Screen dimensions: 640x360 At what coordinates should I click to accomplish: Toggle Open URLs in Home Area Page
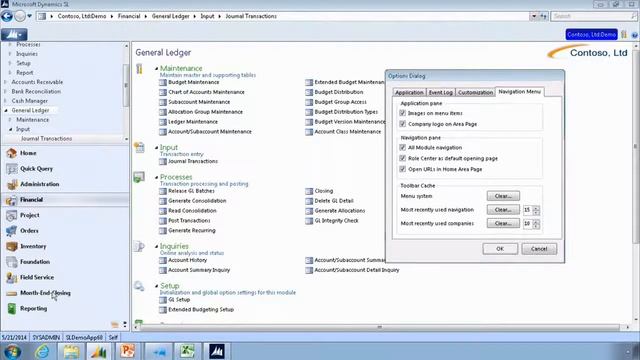click(x=403, y=169)
